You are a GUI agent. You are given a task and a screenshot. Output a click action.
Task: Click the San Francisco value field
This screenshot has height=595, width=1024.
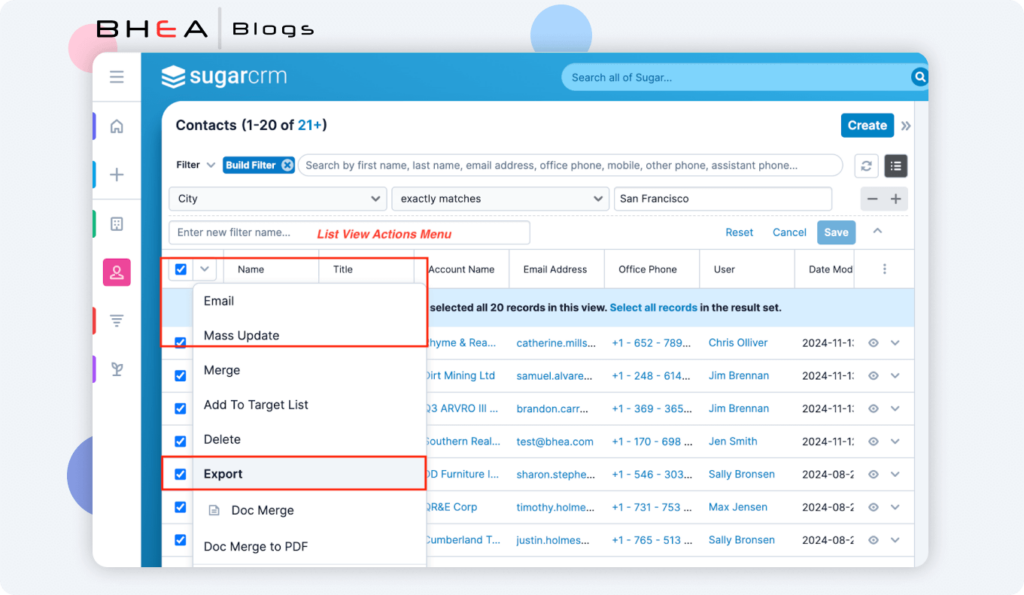coord(722,199)
